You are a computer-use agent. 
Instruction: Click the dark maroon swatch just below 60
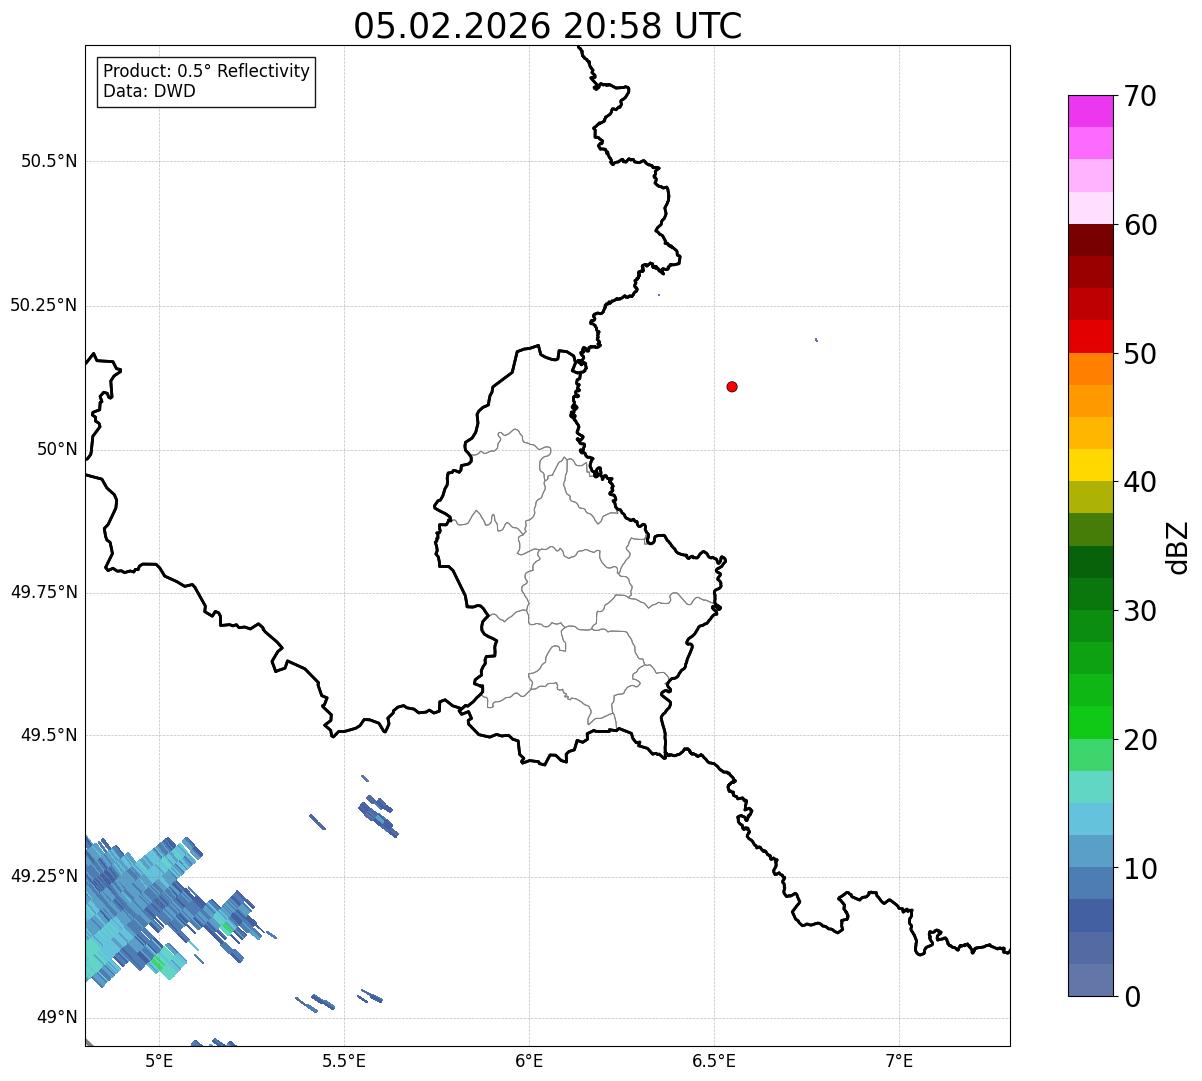[1090, 240]
